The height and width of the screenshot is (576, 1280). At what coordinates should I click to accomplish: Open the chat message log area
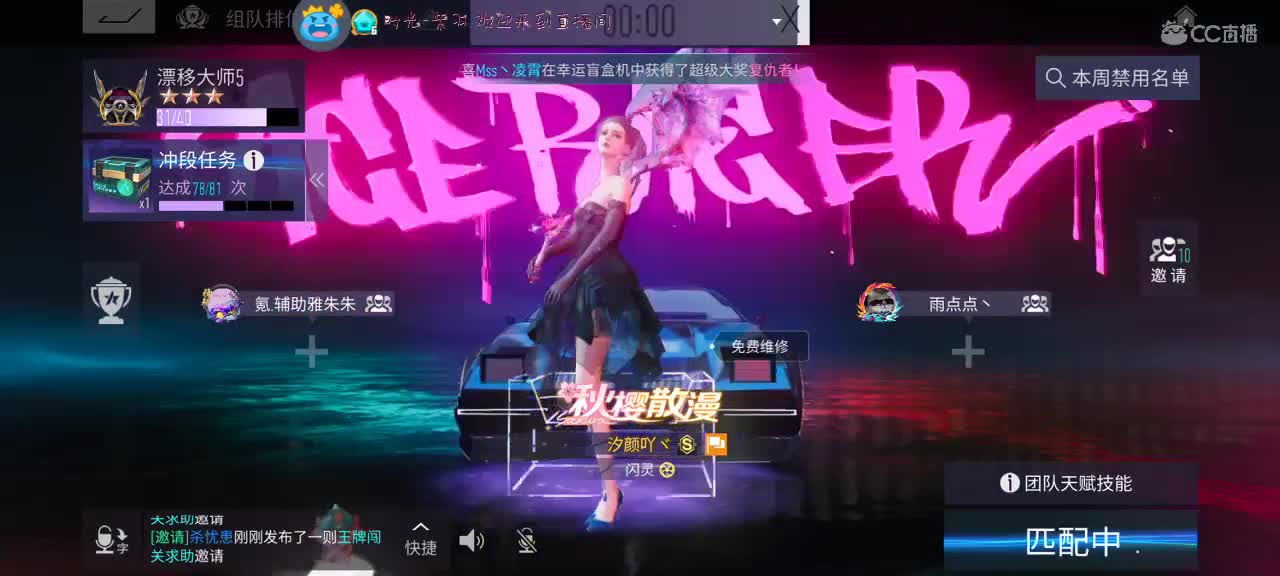pos(267,538)
